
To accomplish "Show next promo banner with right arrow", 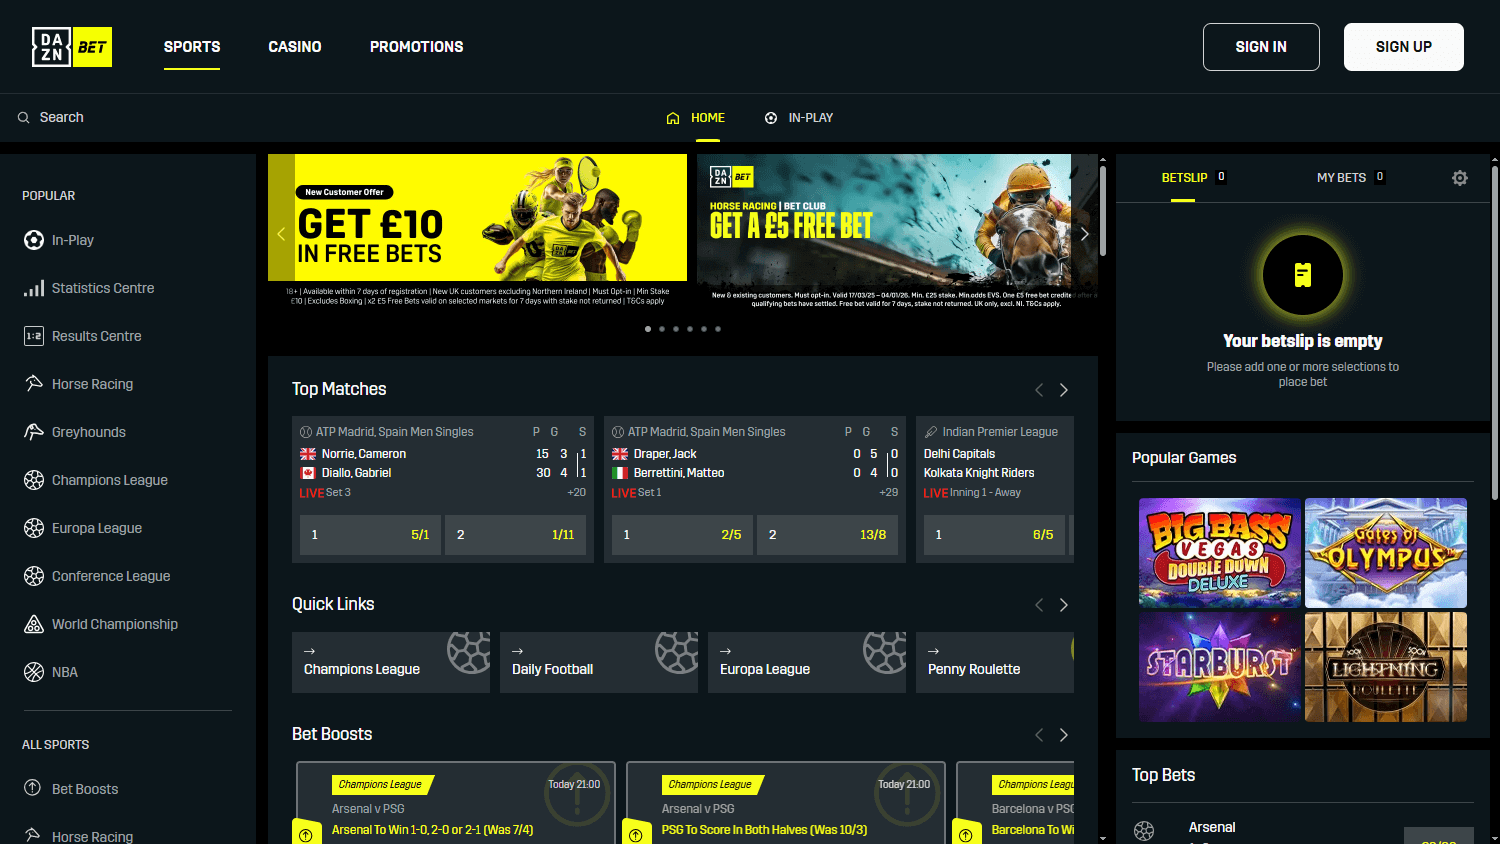I will click(x=1085, y=234).
